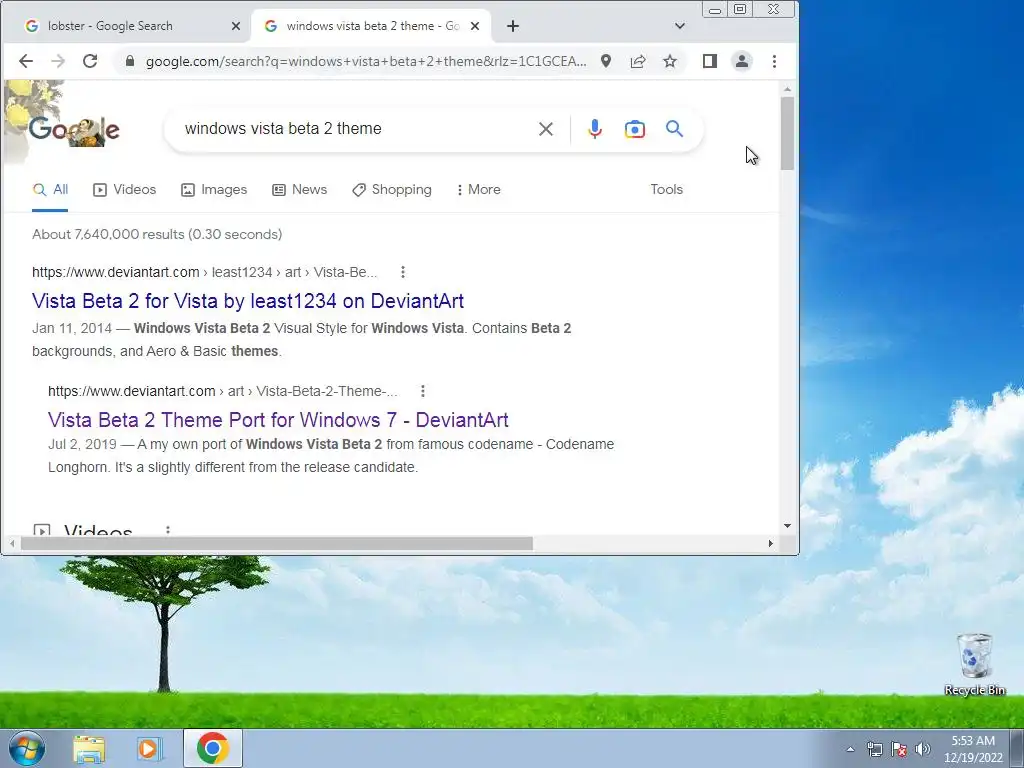Viewport: 1024px width, 768px height.
Task: Click the scroll right arrow
Action: tap(771, 543)
